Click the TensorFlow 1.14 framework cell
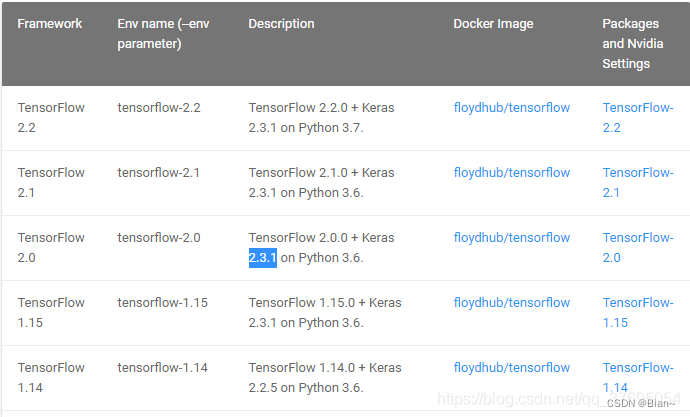Screen dimensions: 690x417 pos(51,378)
